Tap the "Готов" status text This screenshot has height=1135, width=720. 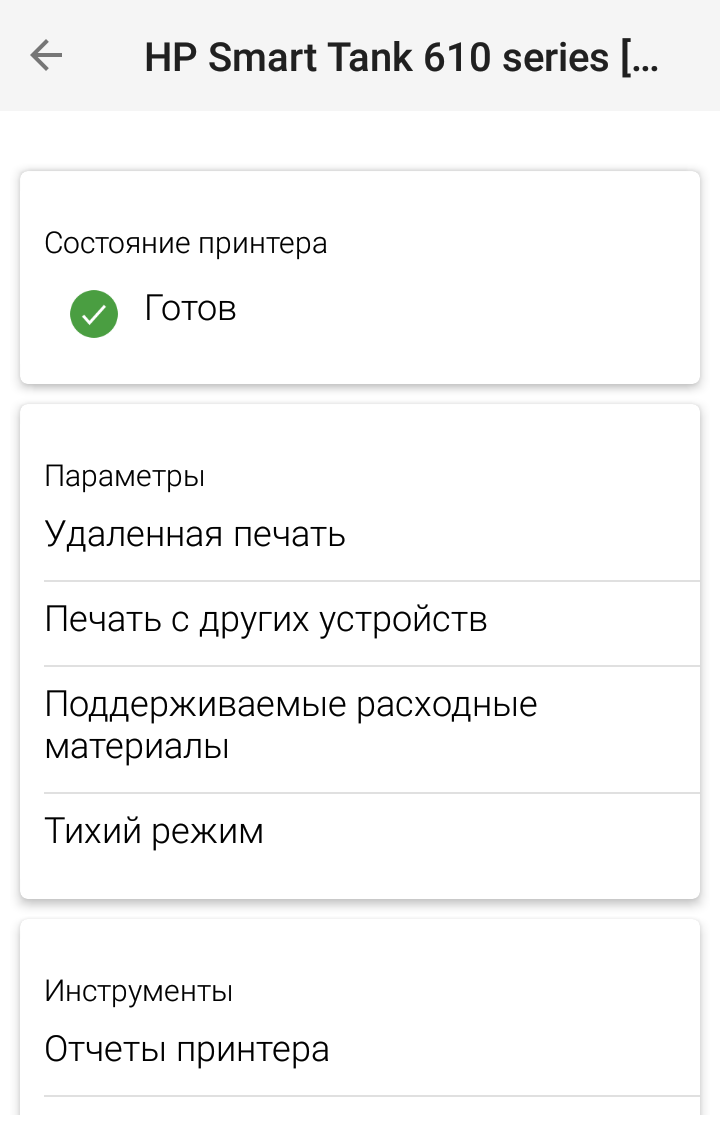tap(190, 308)
